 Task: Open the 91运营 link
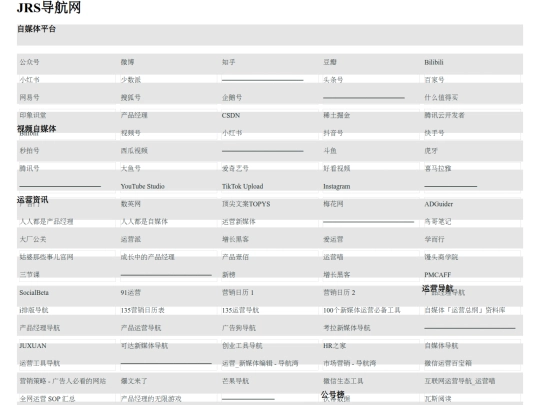pyautogui.click(x=131, y=293)
